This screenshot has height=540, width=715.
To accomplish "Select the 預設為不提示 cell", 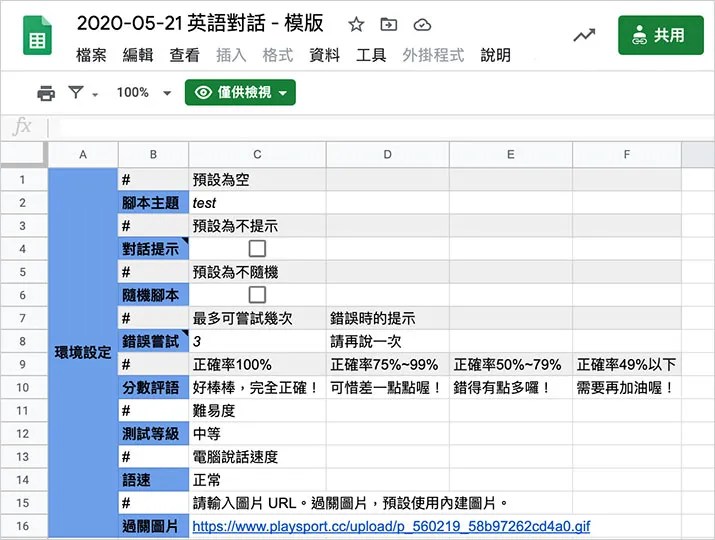I will [x=257, y=226].
